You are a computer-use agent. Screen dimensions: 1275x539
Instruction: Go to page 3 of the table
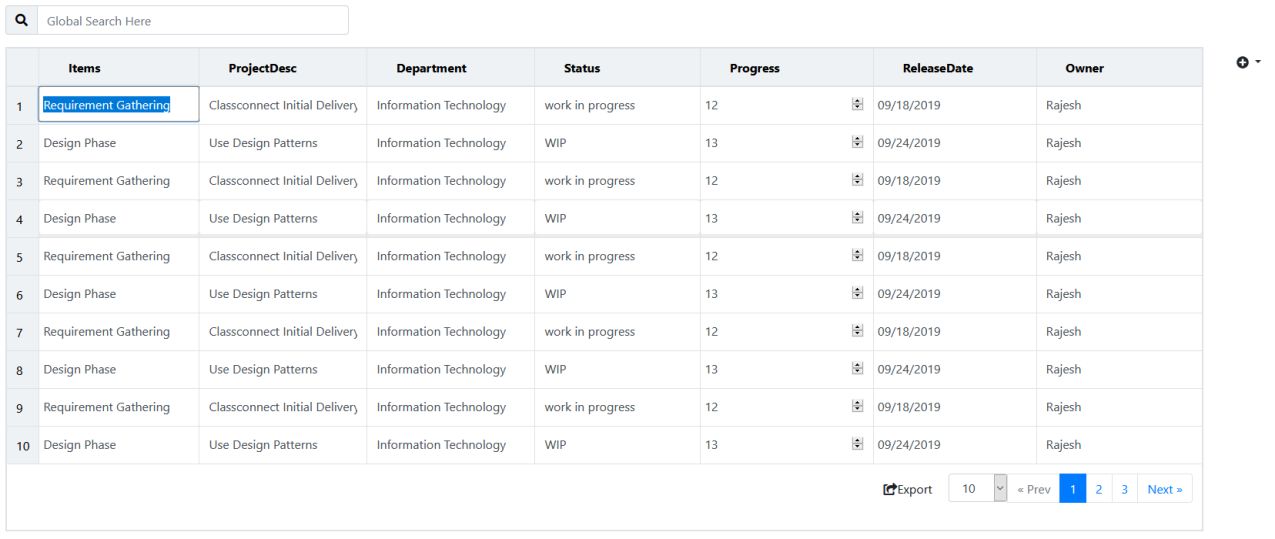[x=1124, y=489]
